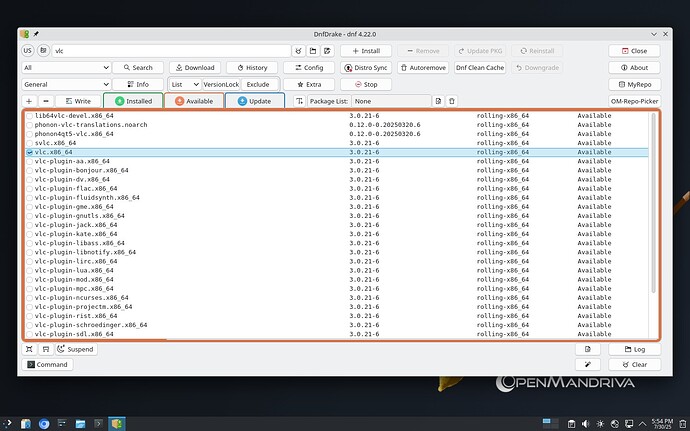Uncheck the vlc.x86_64 package checkbox

[x=29, y=152]
